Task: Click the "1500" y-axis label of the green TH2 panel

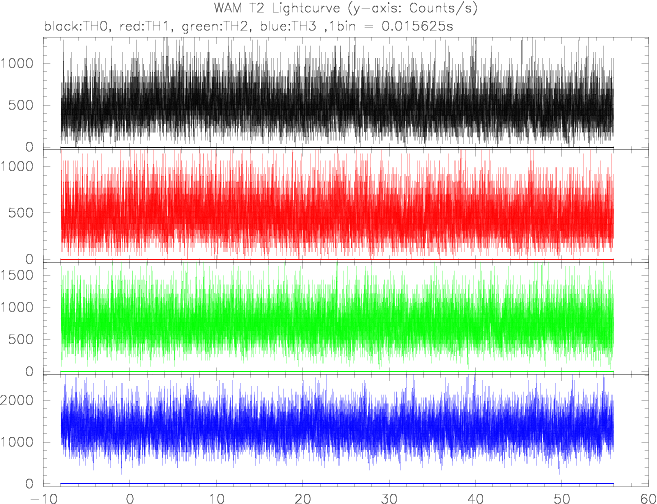Action: (18, 275)
